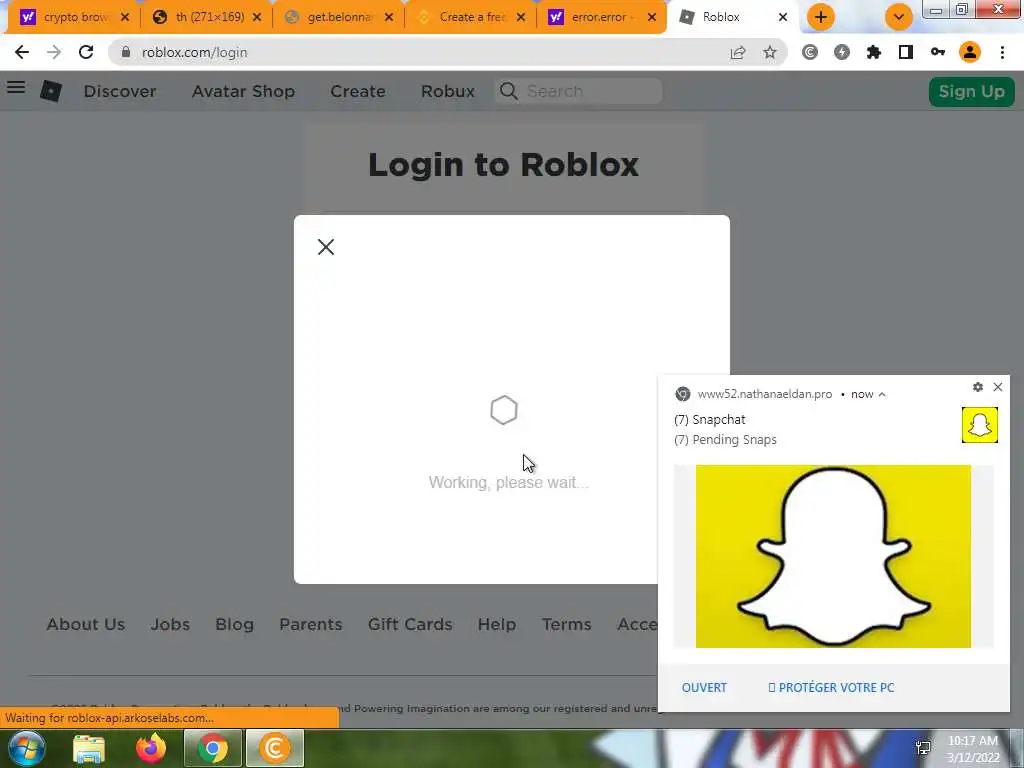Click the padlock site info icon
This screenshot has height=768, width=1024.
point(125,52)
